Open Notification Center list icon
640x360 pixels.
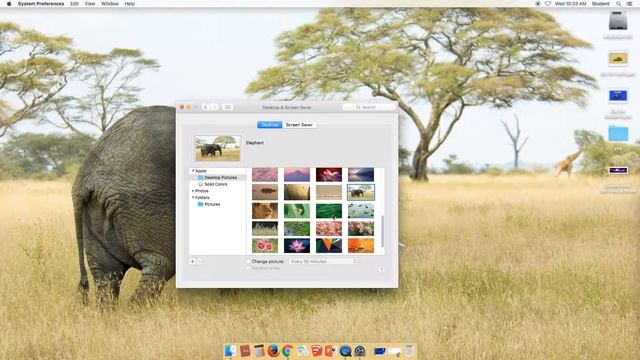click(629, 4)
